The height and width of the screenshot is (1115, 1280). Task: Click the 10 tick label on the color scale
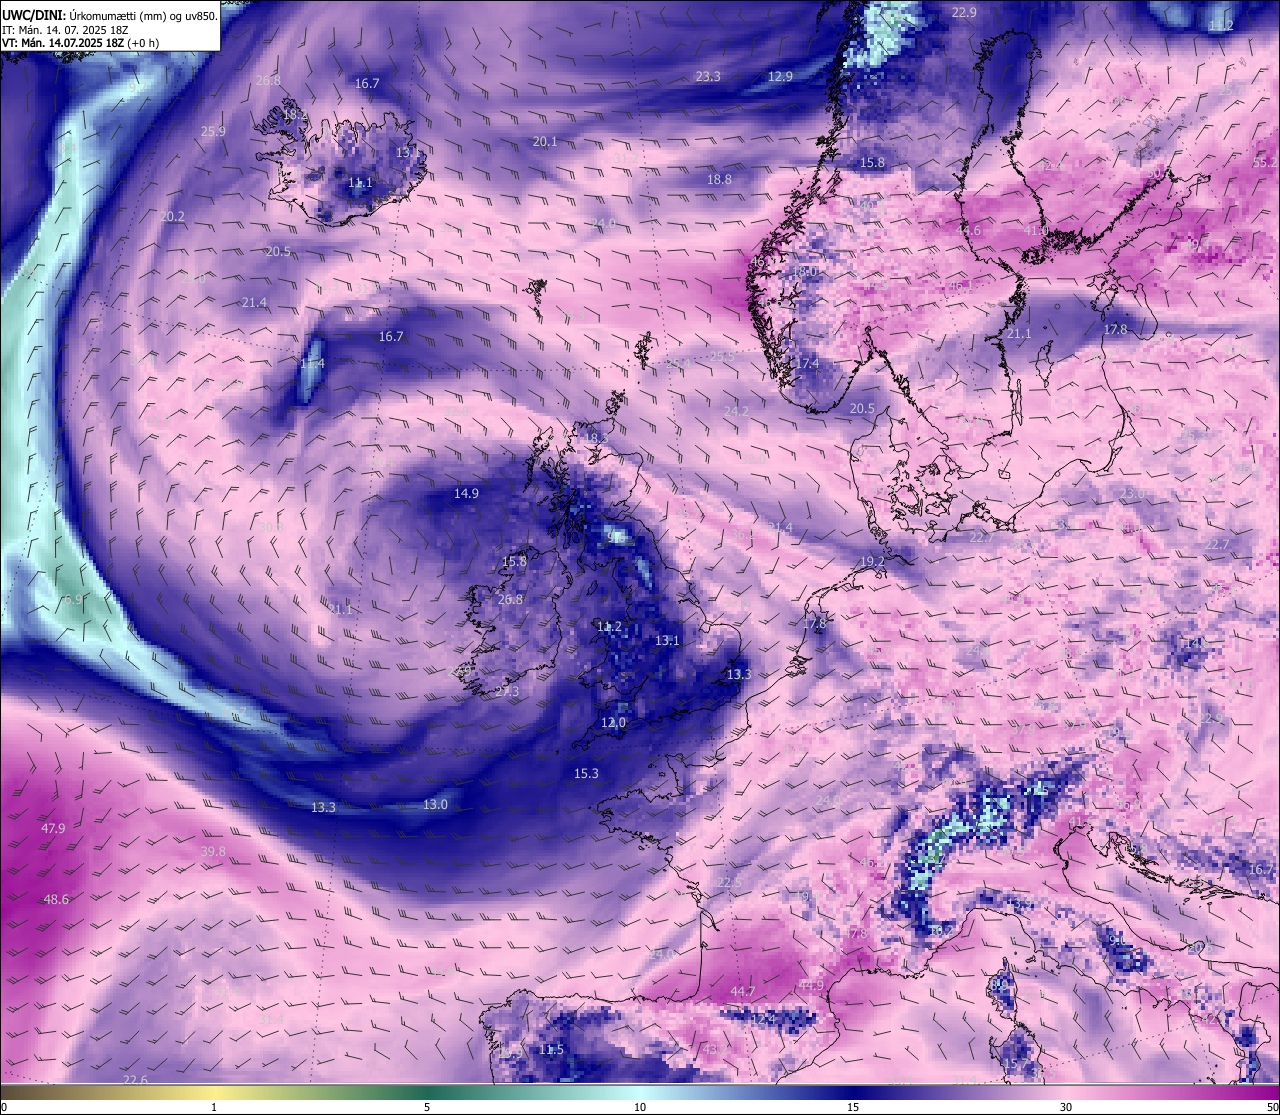[640, 1107]
